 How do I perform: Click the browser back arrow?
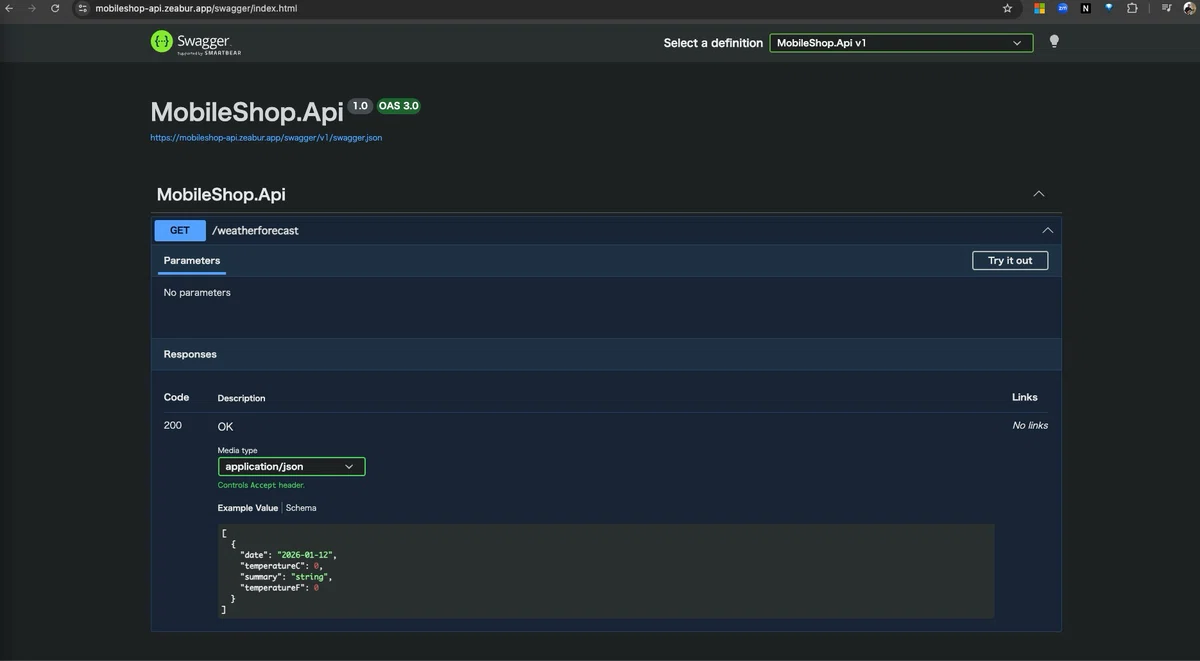coord(9,8)
